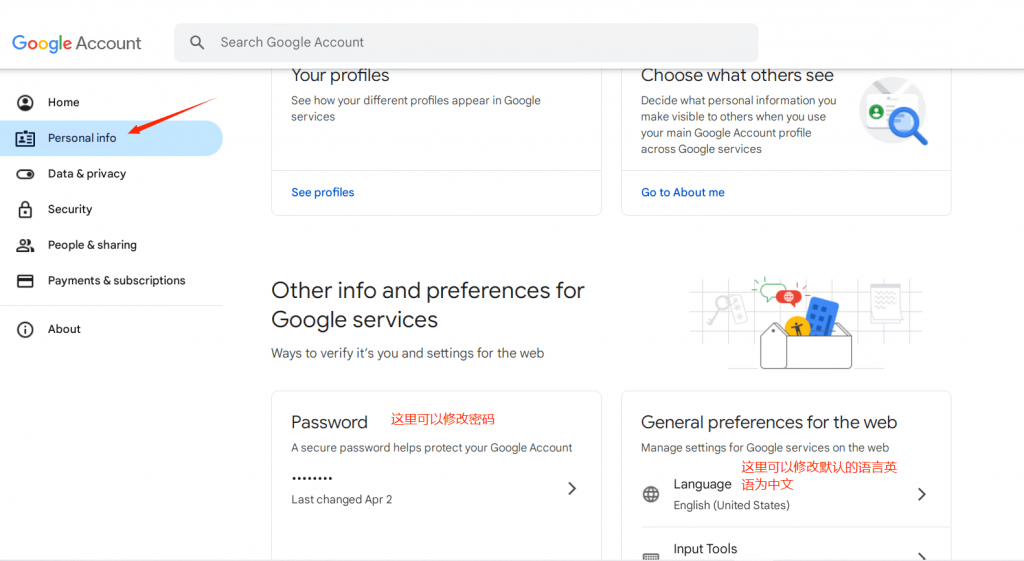The height and width of the screenshot is (561, 1024).
Task: Click the About me magnifier illustration
Action: (x=893, y=111)
